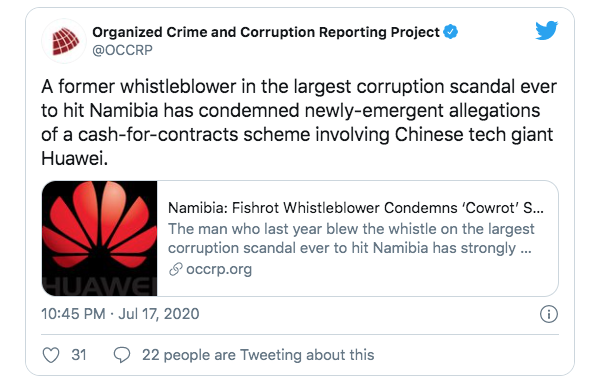Click the reply speech bubble icon

tap(122, 355)
